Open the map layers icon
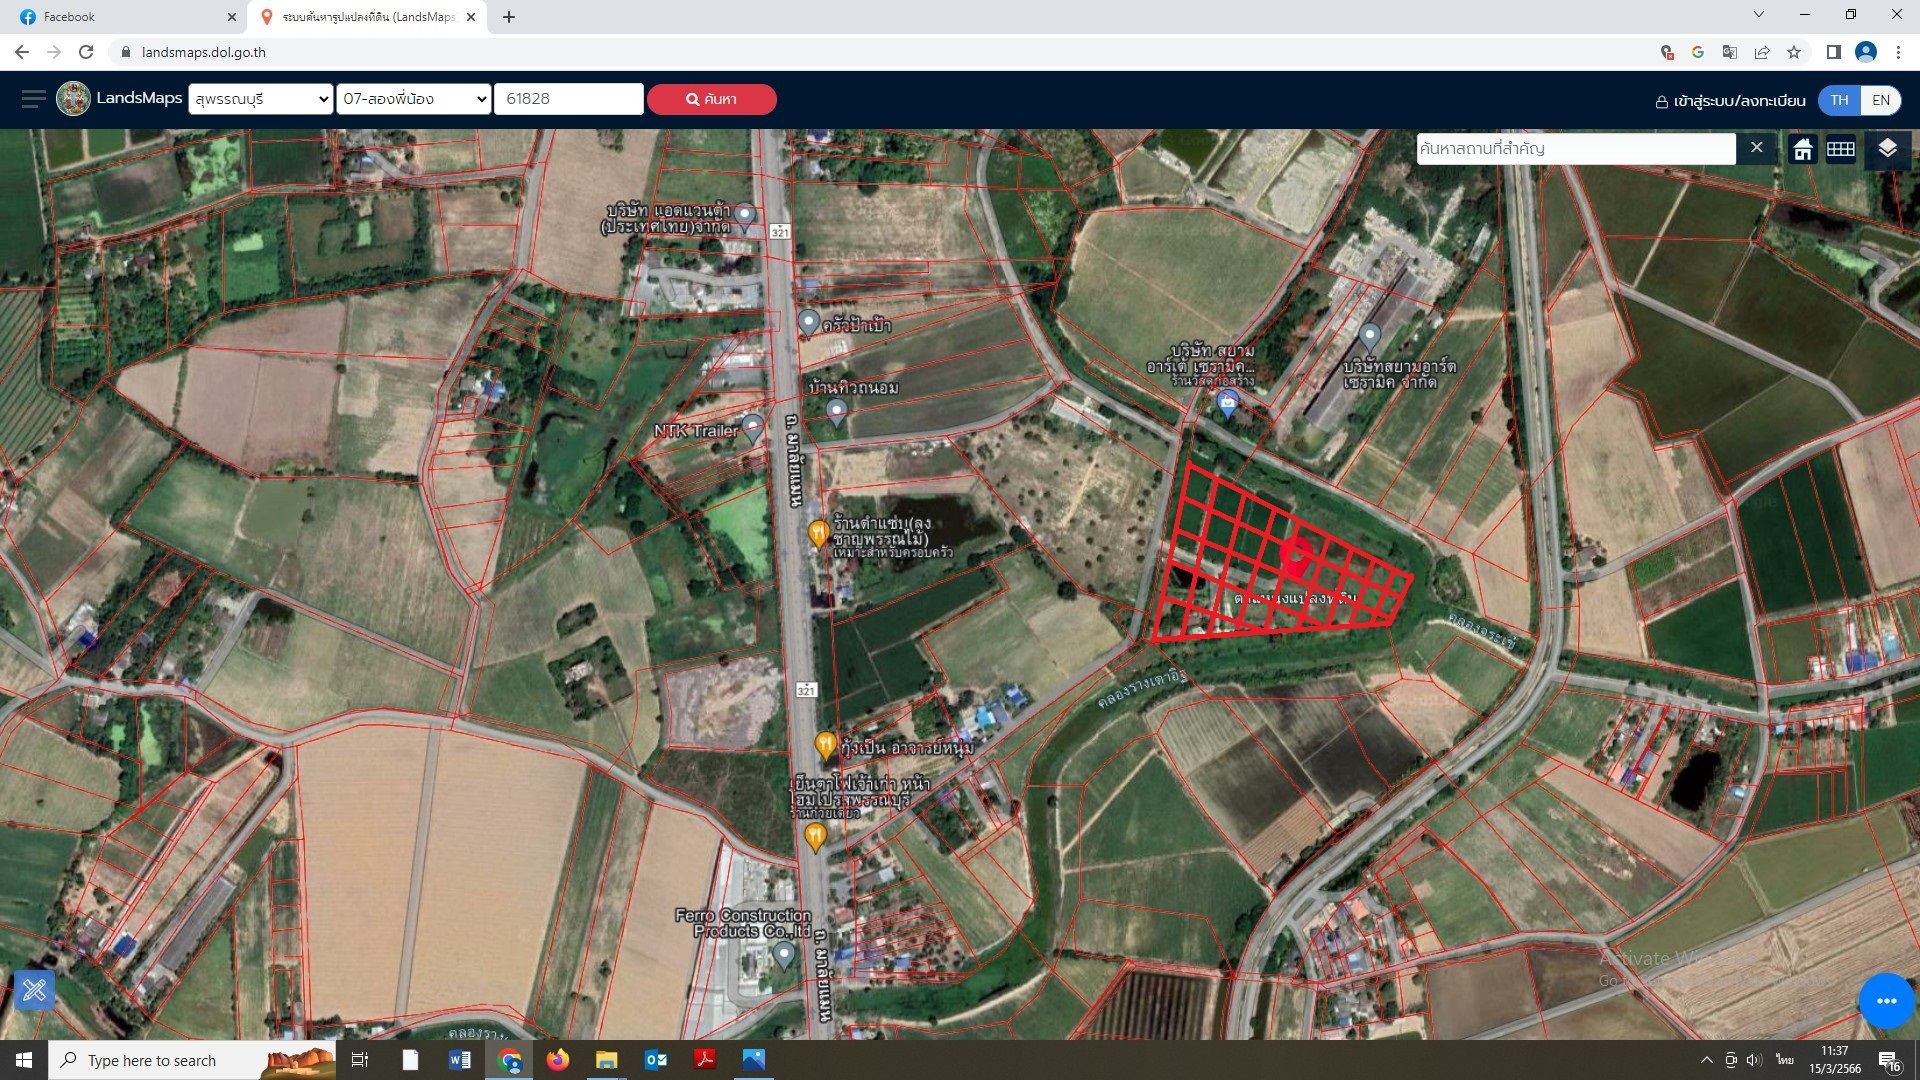Screen dimensions: 1920x1080 1887,149
